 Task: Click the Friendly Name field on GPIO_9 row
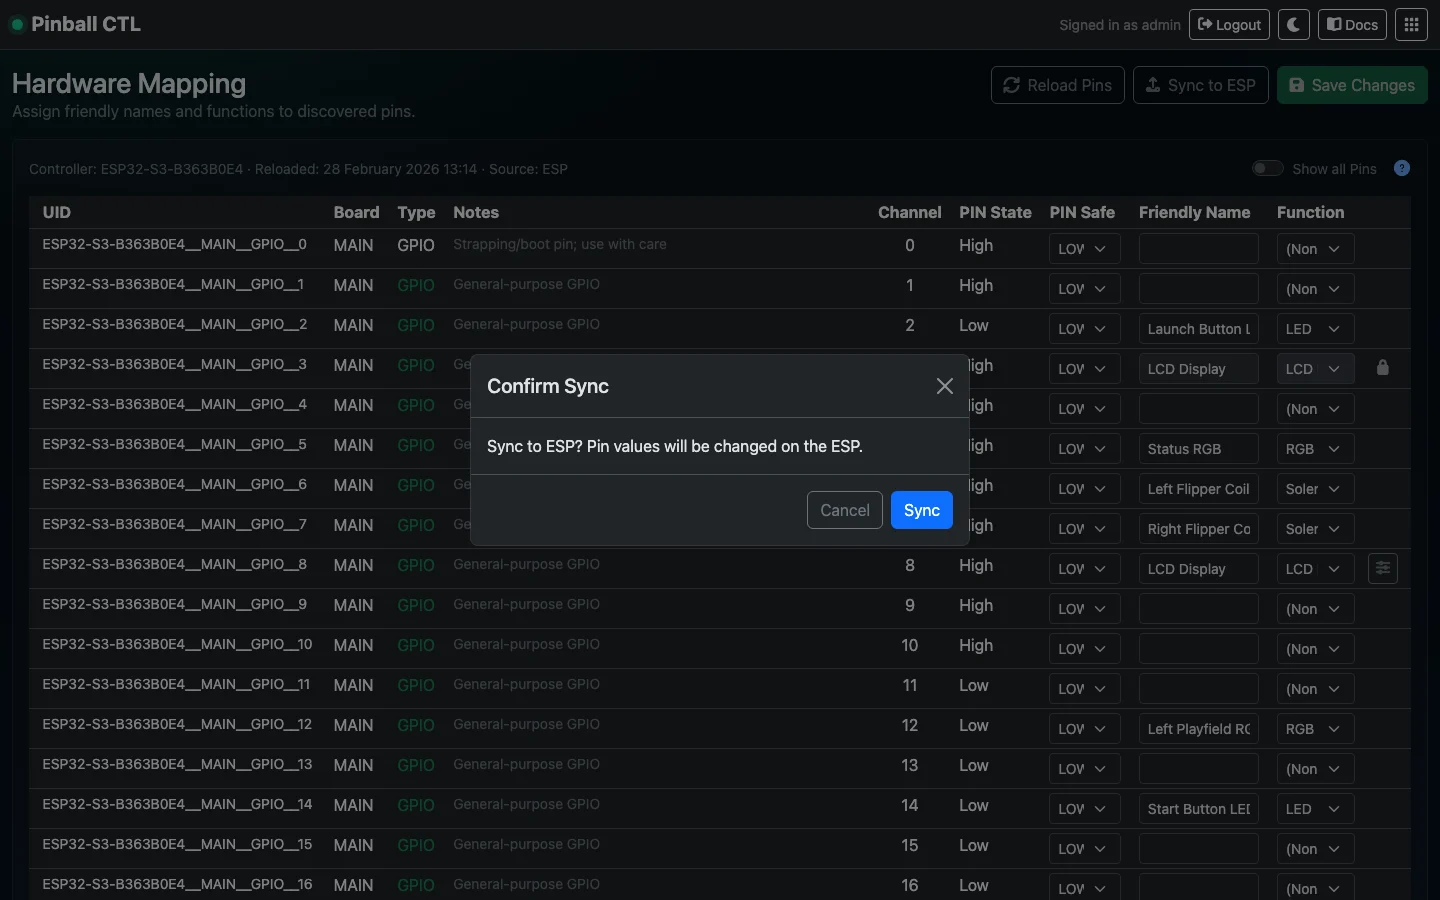coord(1197,609)
